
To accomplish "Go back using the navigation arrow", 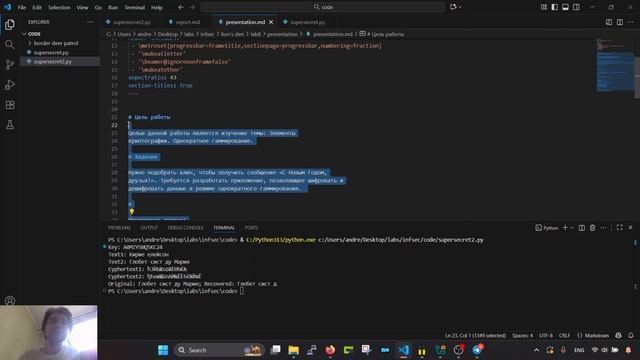I will click(x=181, y=7).
